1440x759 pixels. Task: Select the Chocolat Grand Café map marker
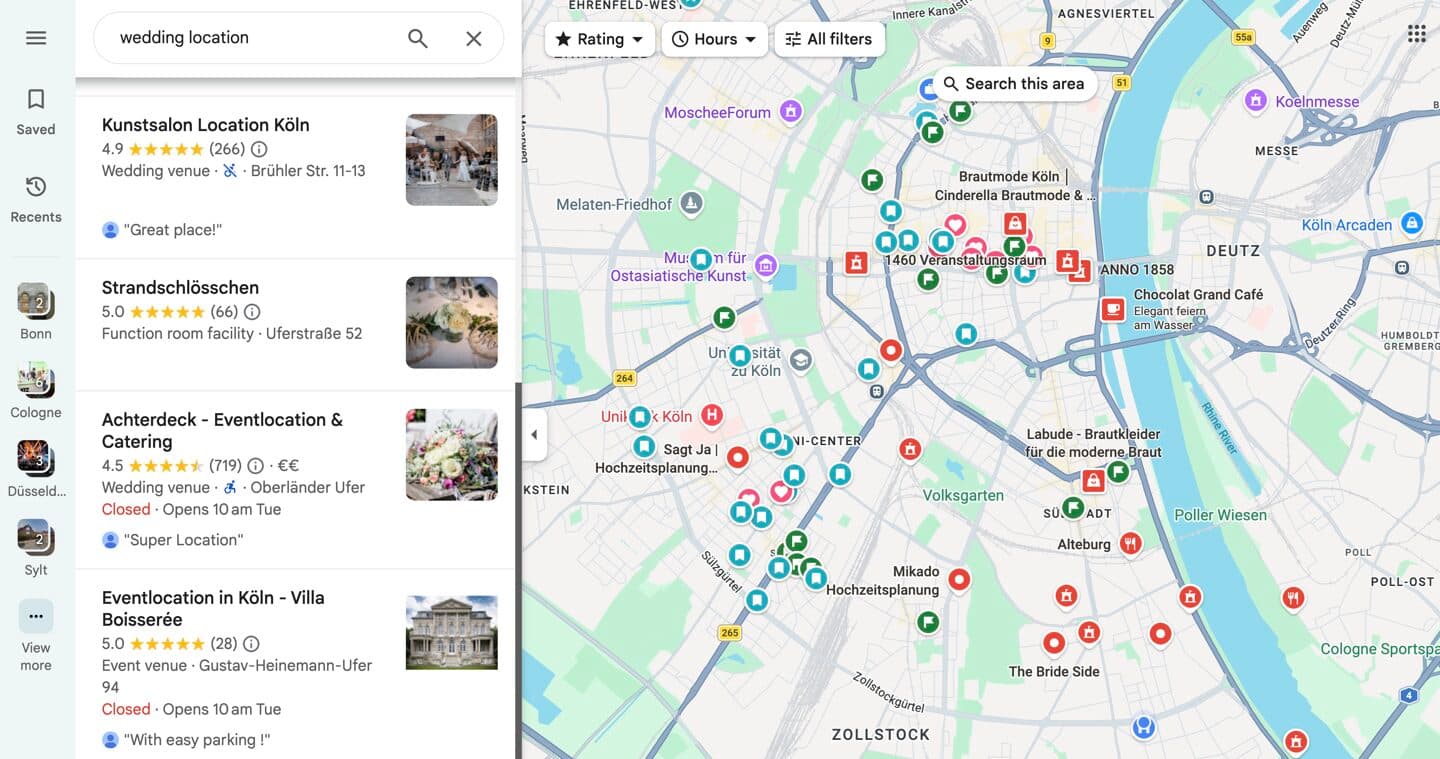click(x=1112, y=309)
